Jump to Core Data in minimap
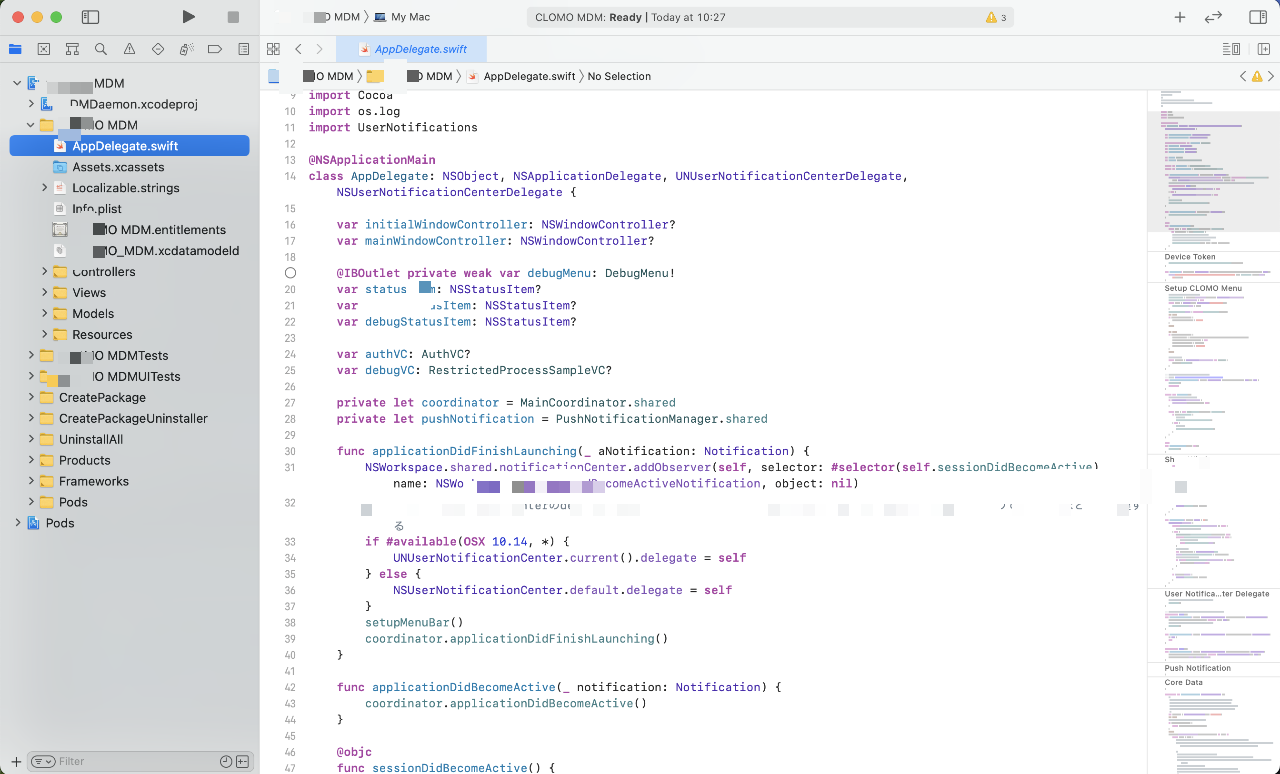The image size is (1280, 774). coord(1183,683)
